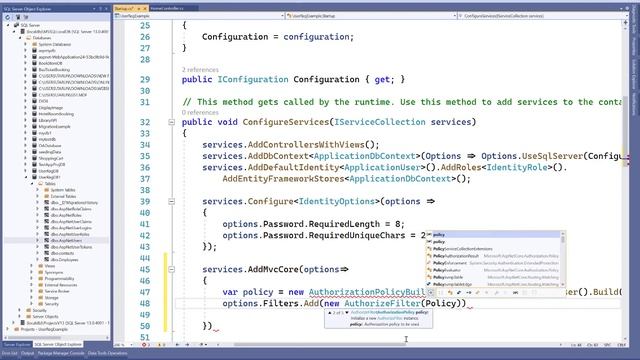
Task: Expand the ShoppingCart database node
Action: [26, 158]
